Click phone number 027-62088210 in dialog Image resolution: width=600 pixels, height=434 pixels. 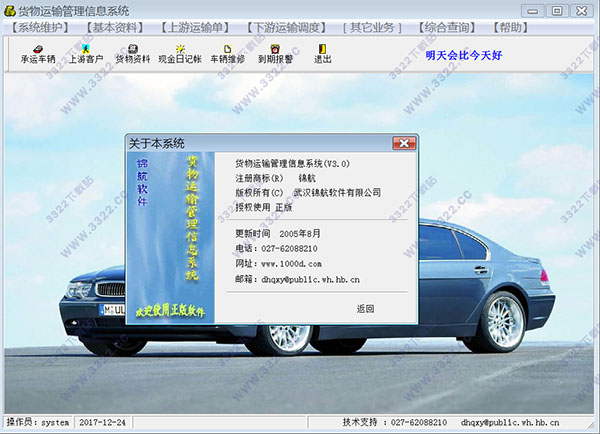(289, 249)
